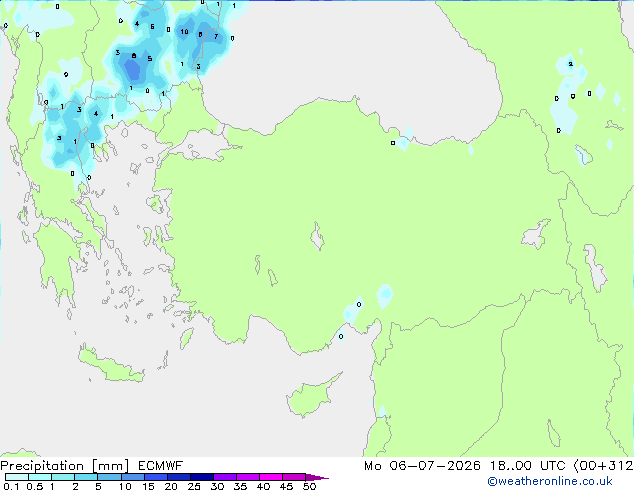Image resolution: width=634 pixels, height=490 pixels.
Task: Click the dark blue heaviest rain patch
Action: (x=132, y=69)
